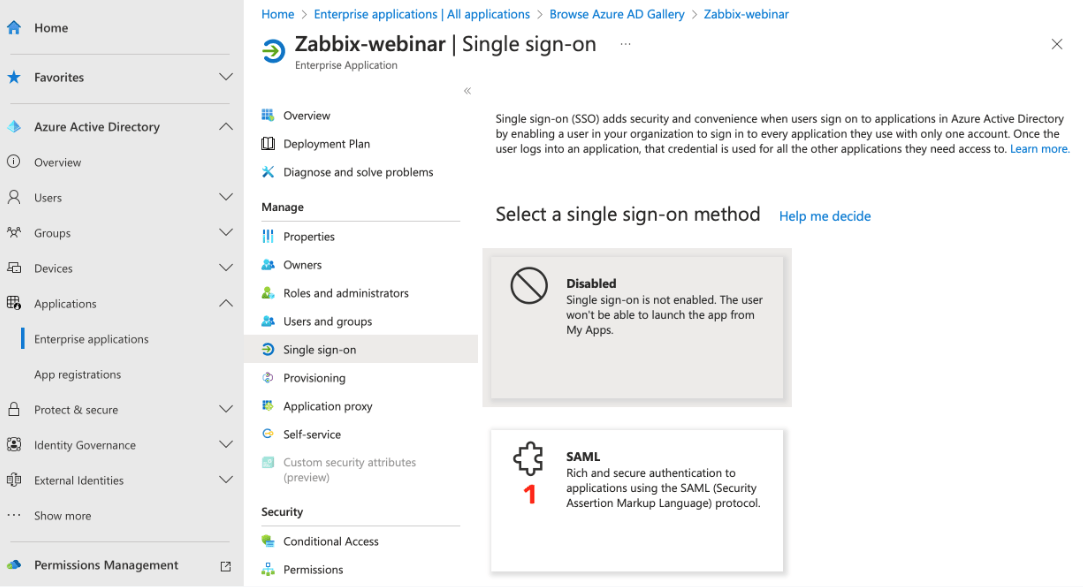Switch to Overview in the application menu
Screen dimensions: 1083x587
[305, 115]
